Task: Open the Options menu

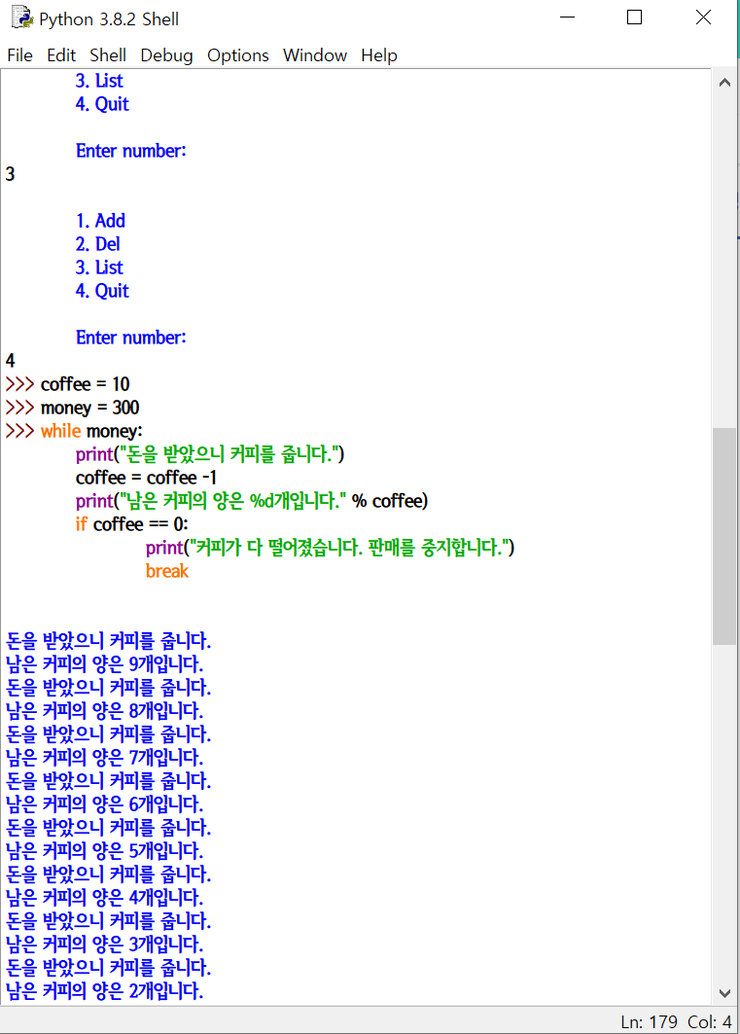Action: tap(238, 55)
